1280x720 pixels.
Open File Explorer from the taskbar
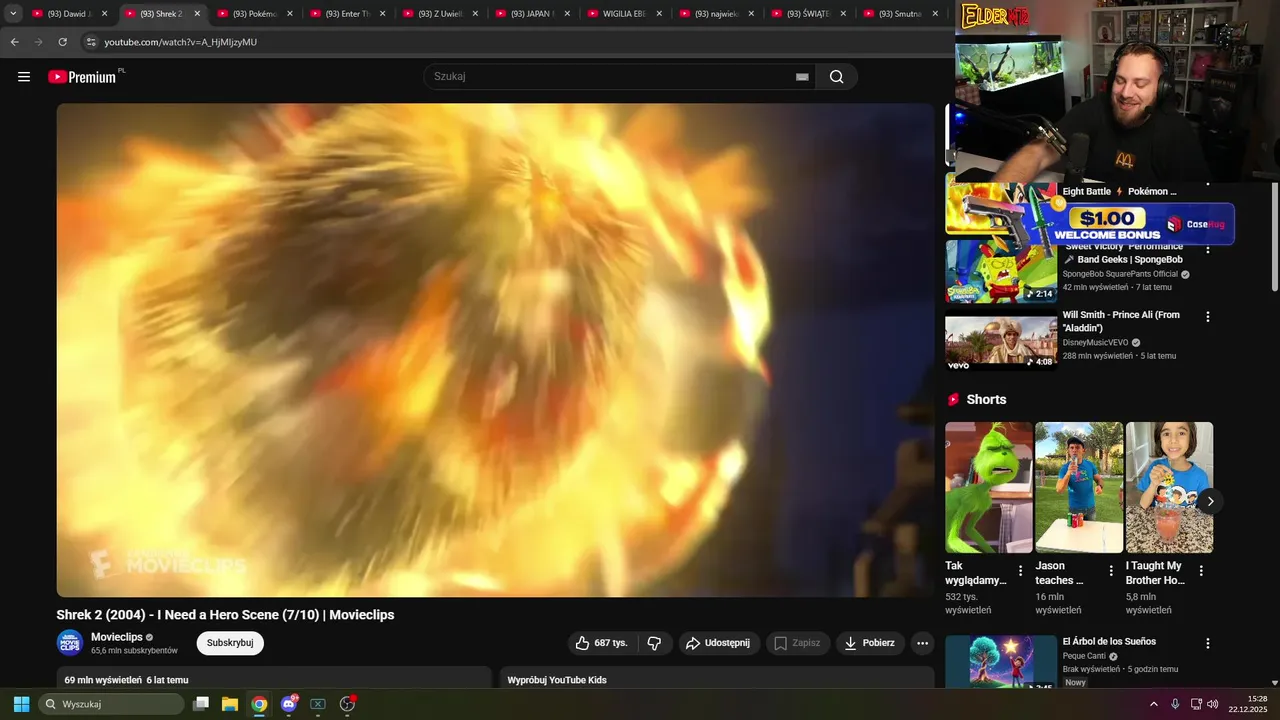coord(230,704)
